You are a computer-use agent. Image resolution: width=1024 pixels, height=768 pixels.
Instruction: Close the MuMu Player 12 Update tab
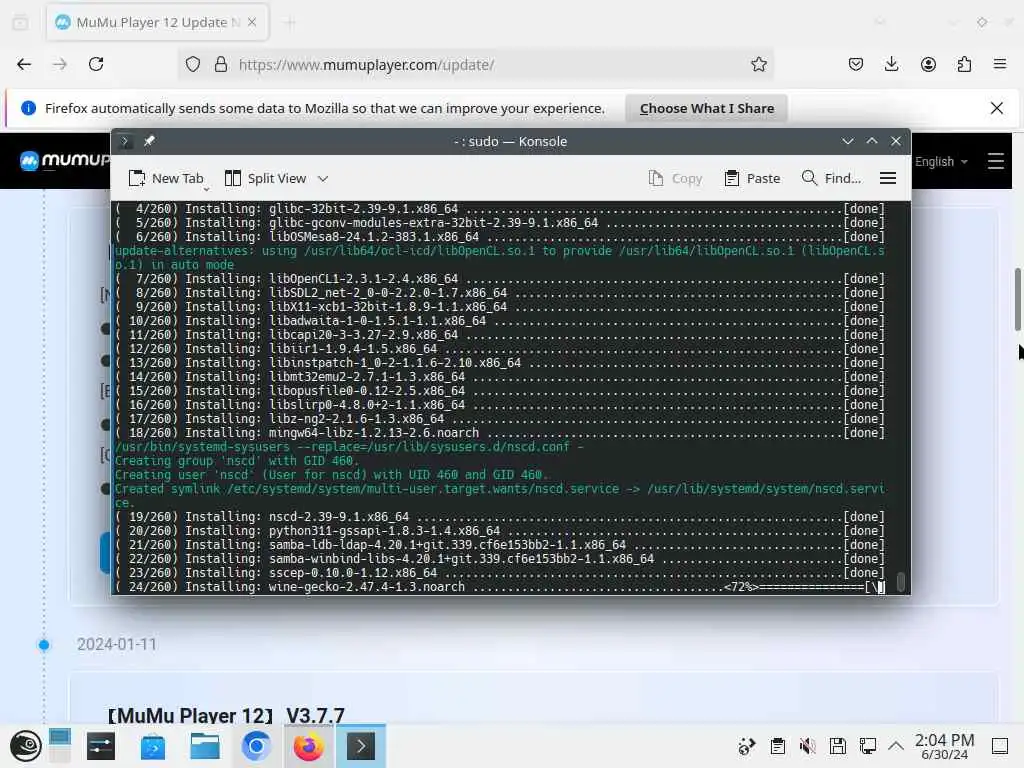(252, 22)
